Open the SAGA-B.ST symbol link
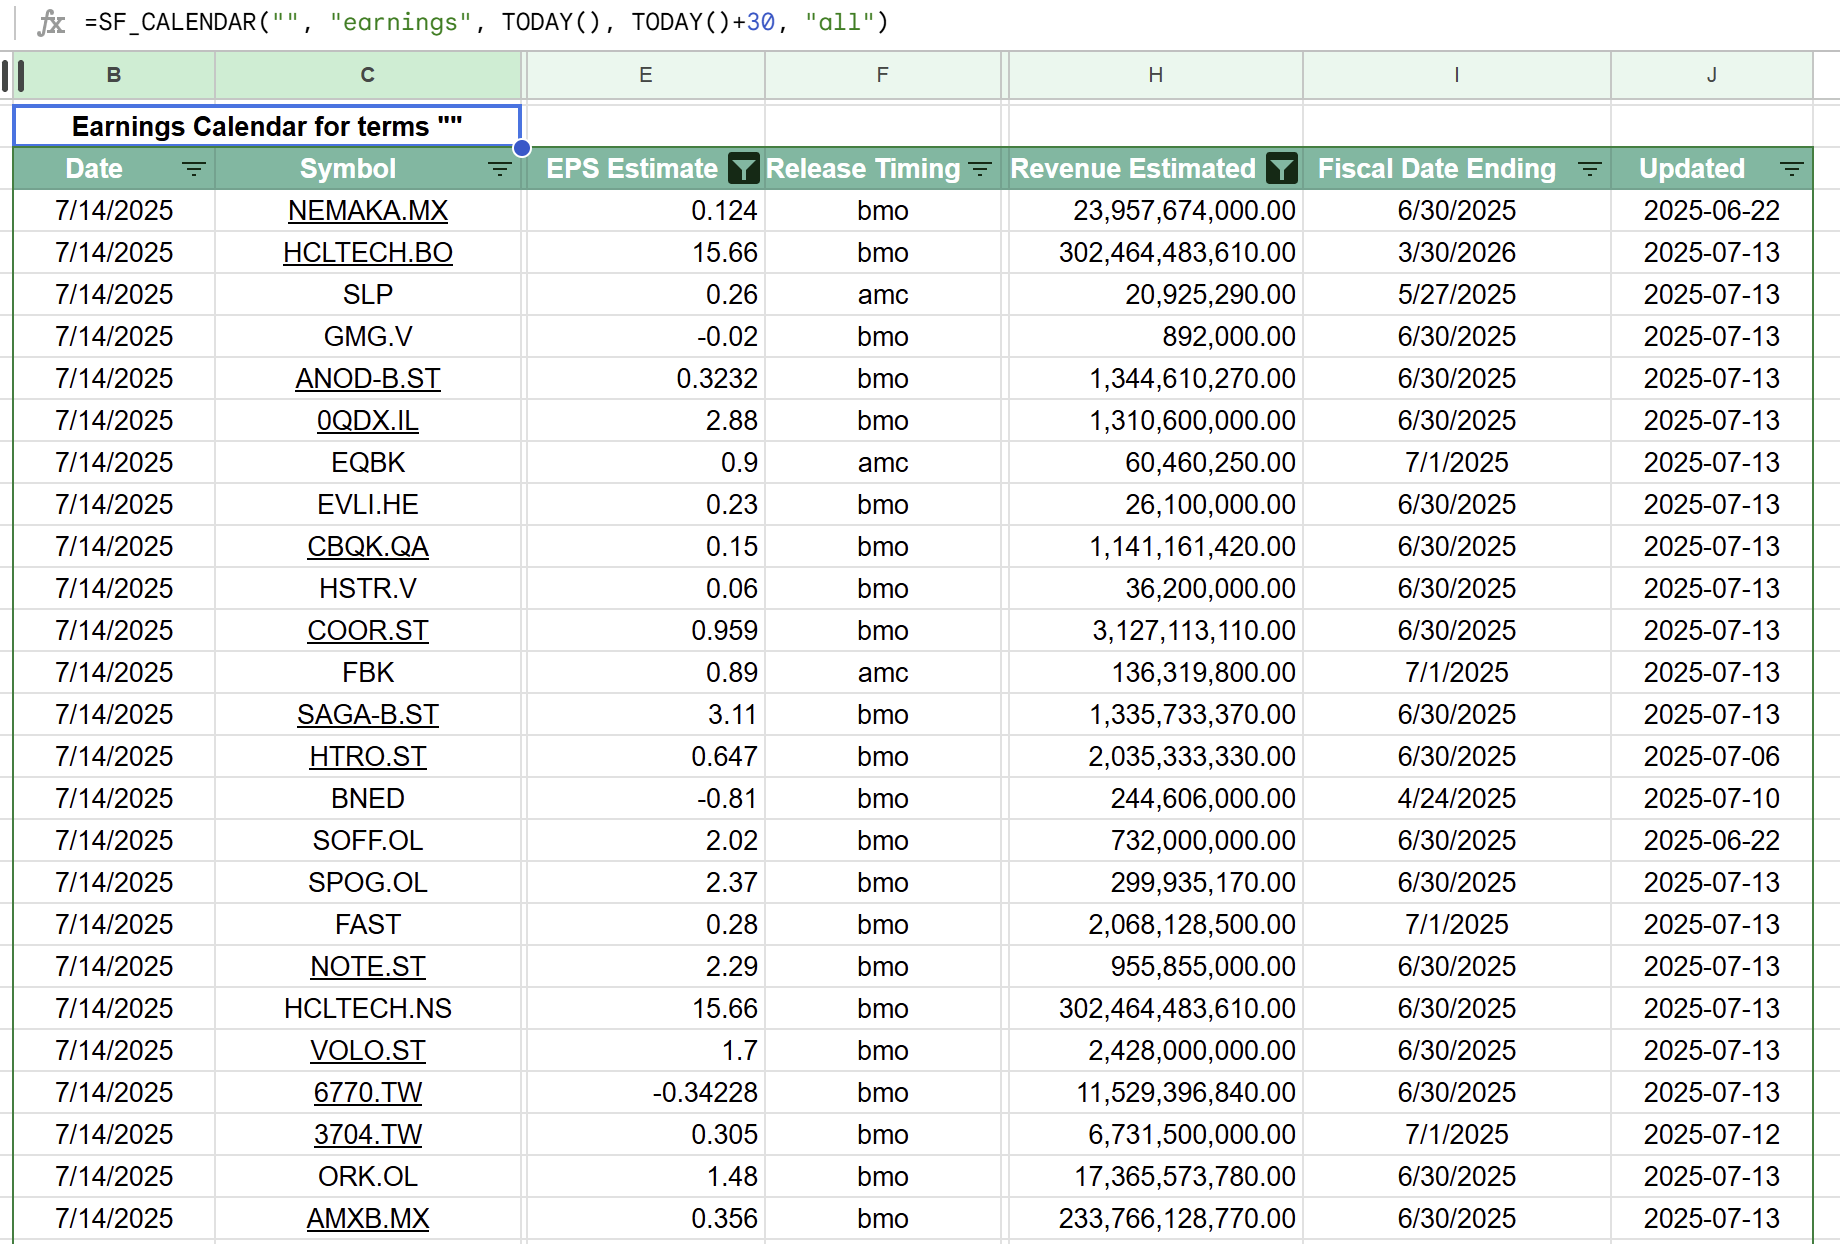Image resolution: width=1840 pixels, height=1244 pixels. click(367, 714)
